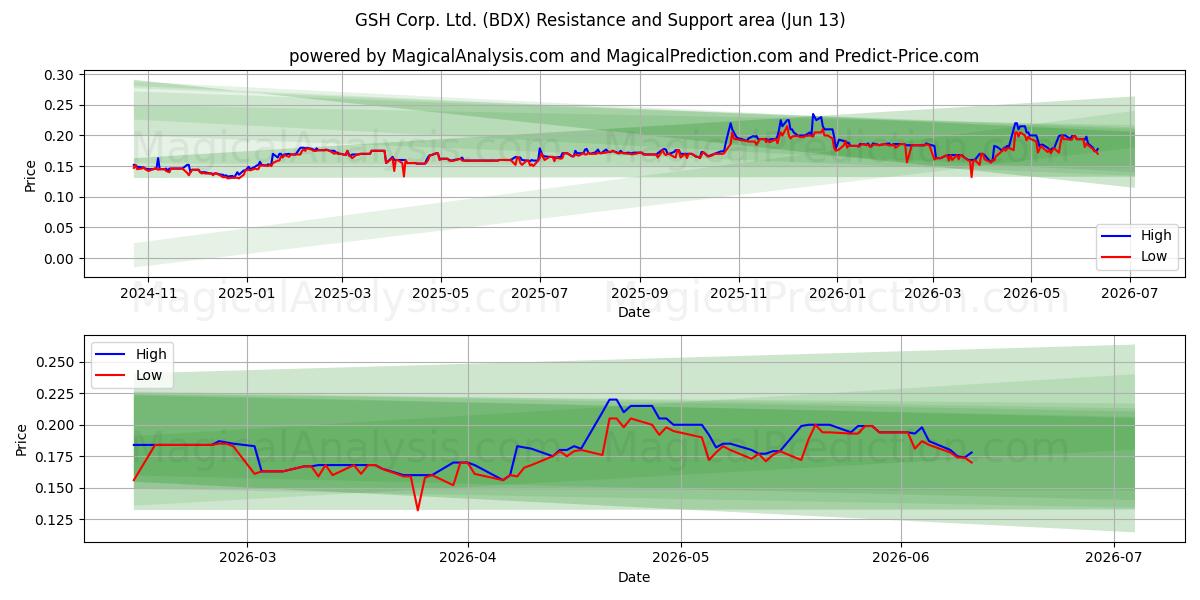The height and width of the screenshot is (600, 1200).
Task: Click the '0.225' price tick on bottom chart
Action: coord(55,393)
